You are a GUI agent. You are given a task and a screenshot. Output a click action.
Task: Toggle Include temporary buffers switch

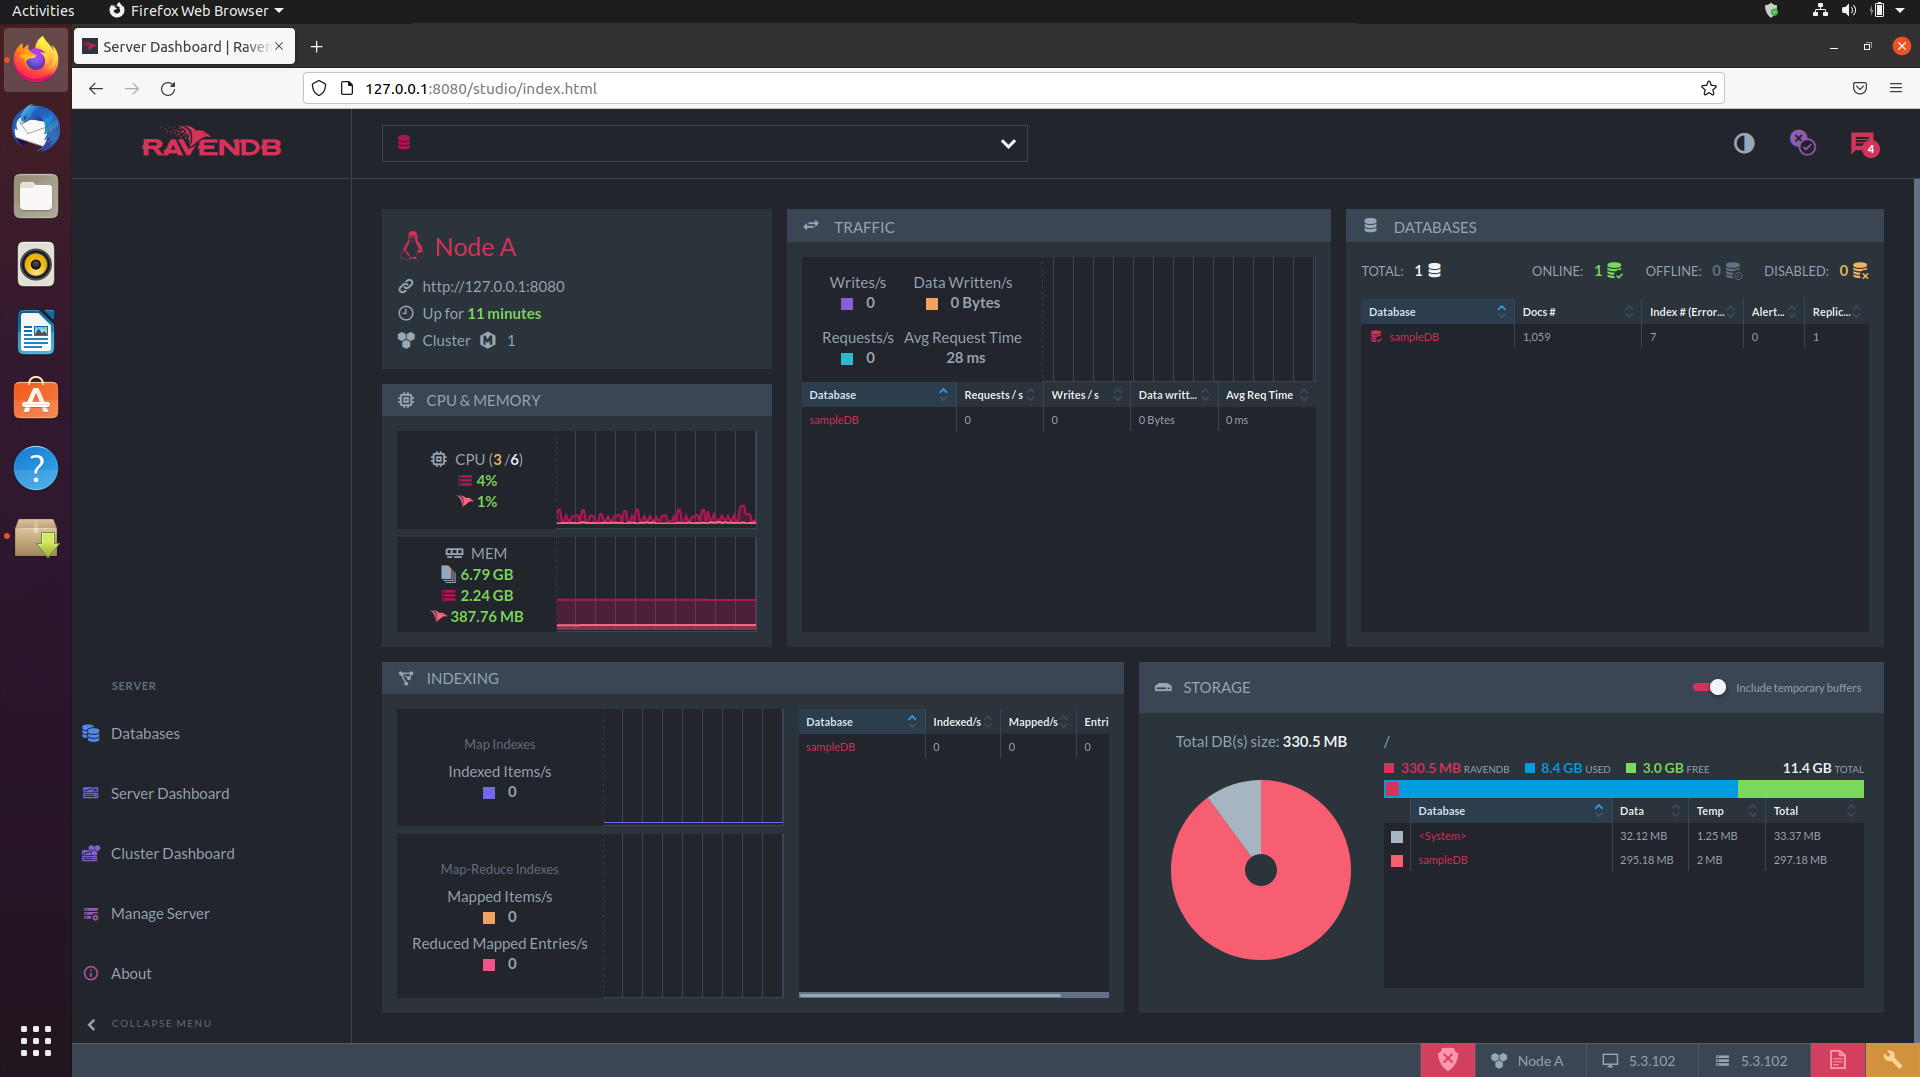pyautogui.click(x=1709, y=687)
